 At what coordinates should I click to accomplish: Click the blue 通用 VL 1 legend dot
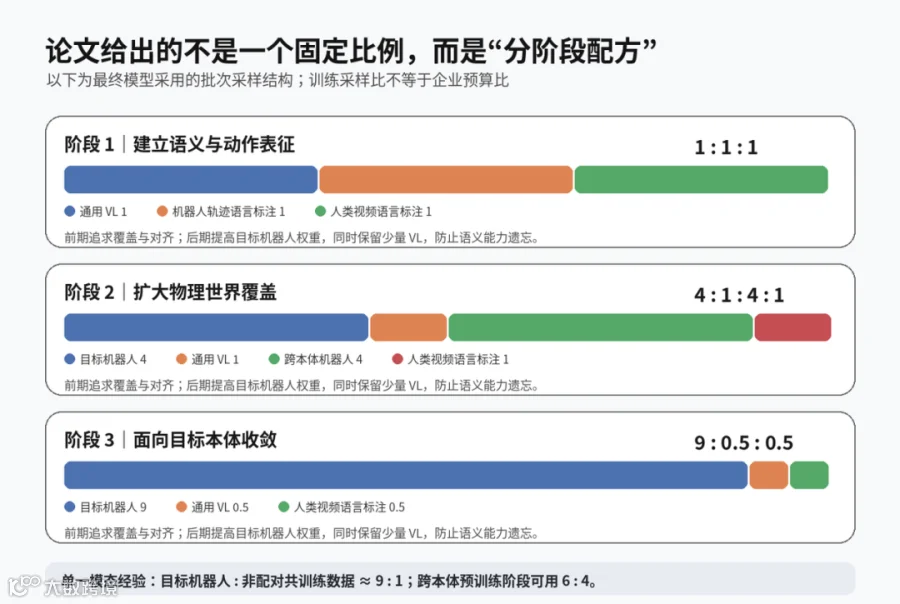[70, 211]
